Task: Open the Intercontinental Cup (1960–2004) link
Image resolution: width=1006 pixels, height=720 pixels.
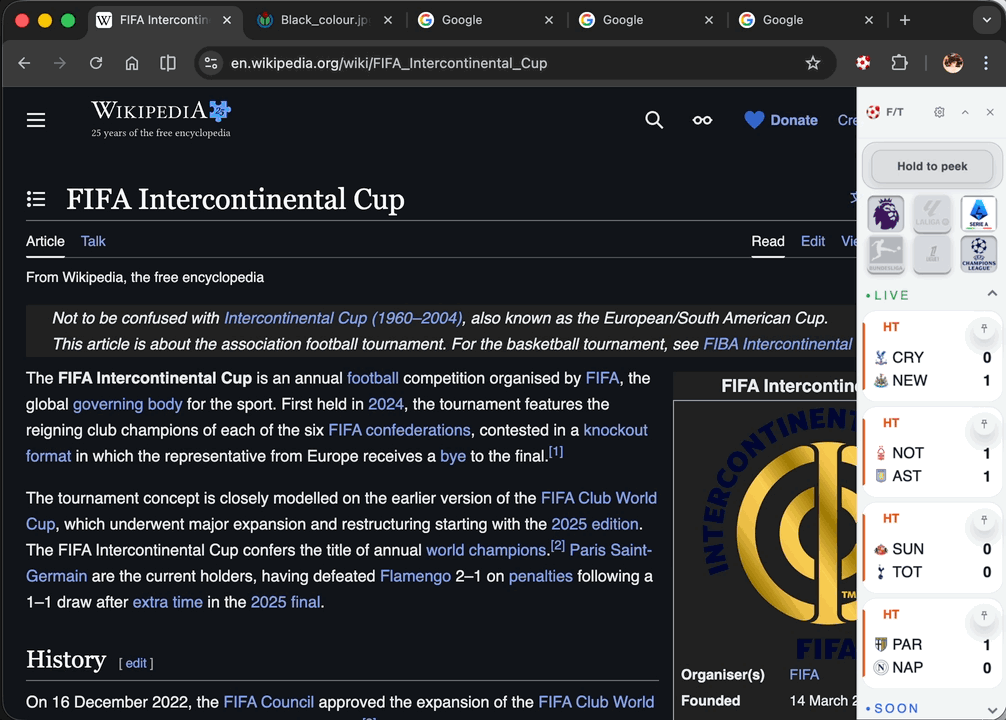Action: [x=343, y=318]
